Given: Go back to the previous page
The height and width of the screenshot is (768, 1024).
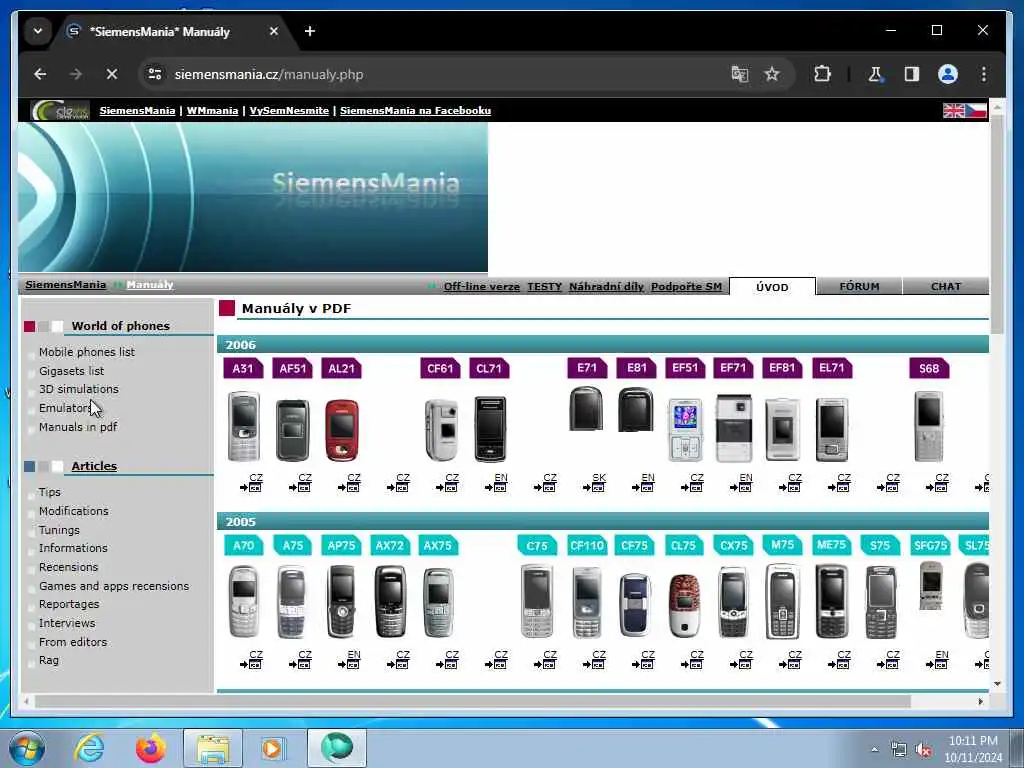Looking at the screenshot, I should click(40, 74).
